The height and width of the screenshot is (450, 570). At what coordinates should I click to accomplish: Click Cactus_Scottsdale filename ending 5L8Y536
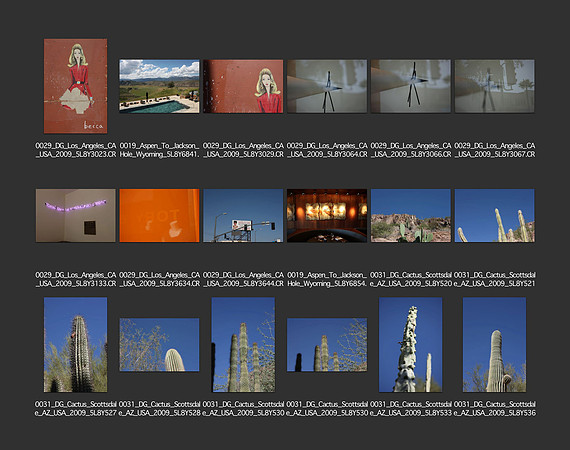(494, 409)
